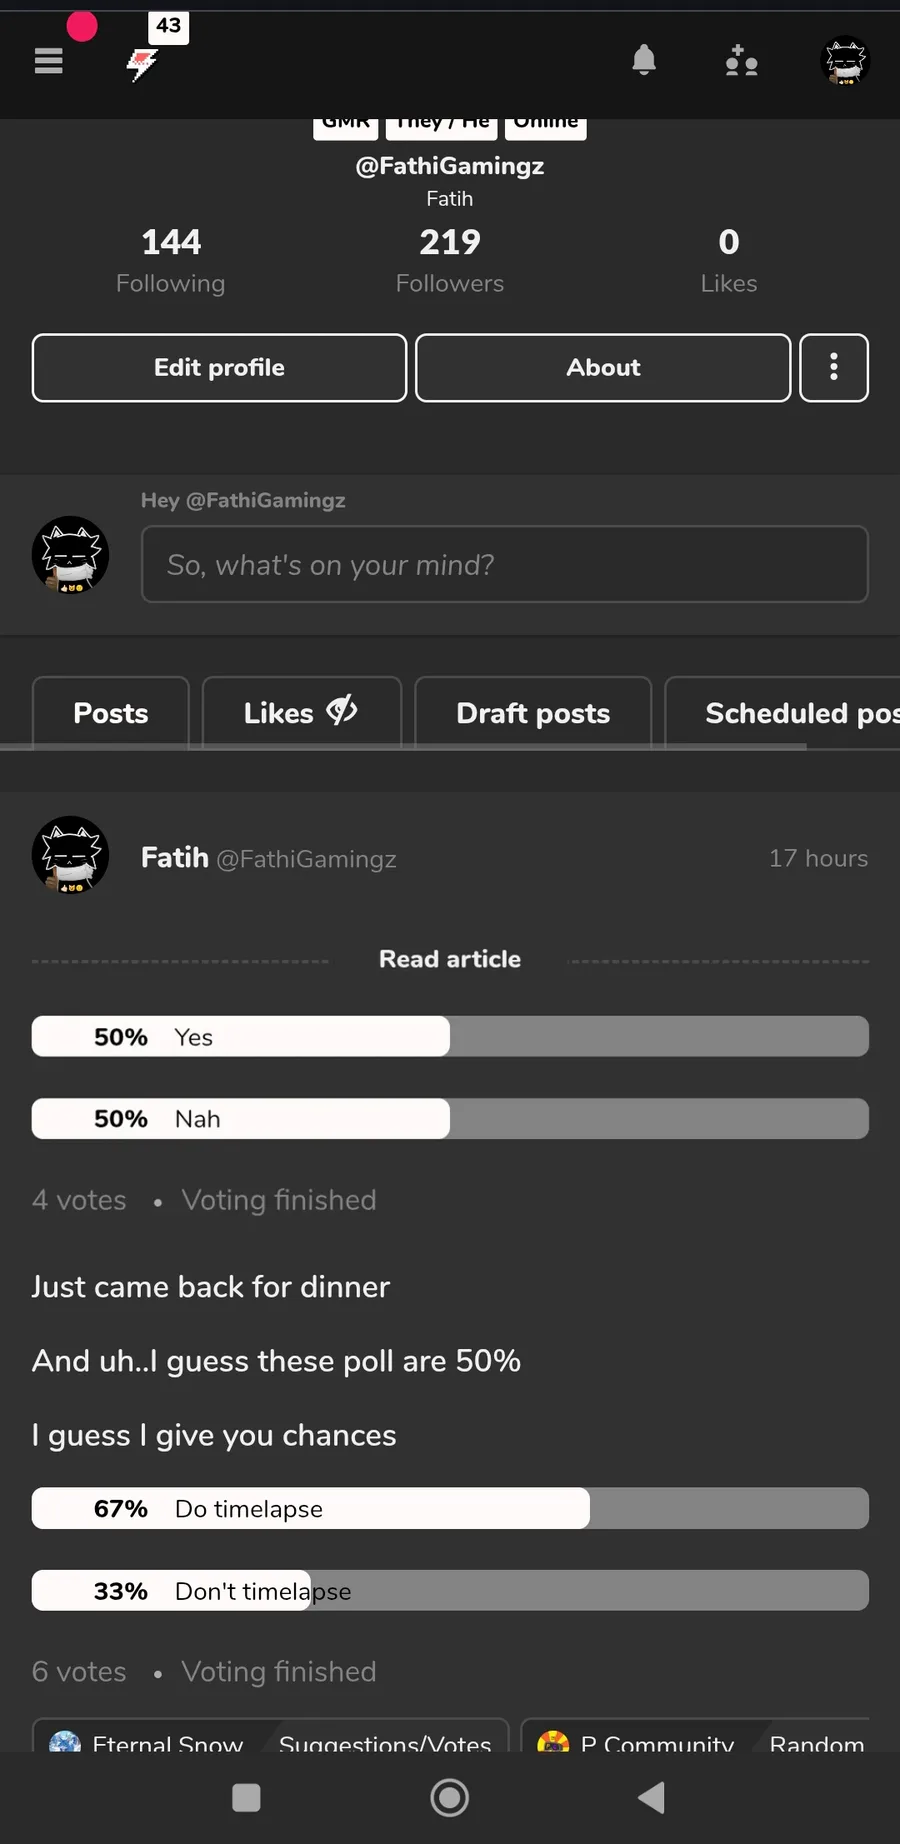View the 219 Followers list
The width and height of the screenshot is (900, 1844).
450,259
